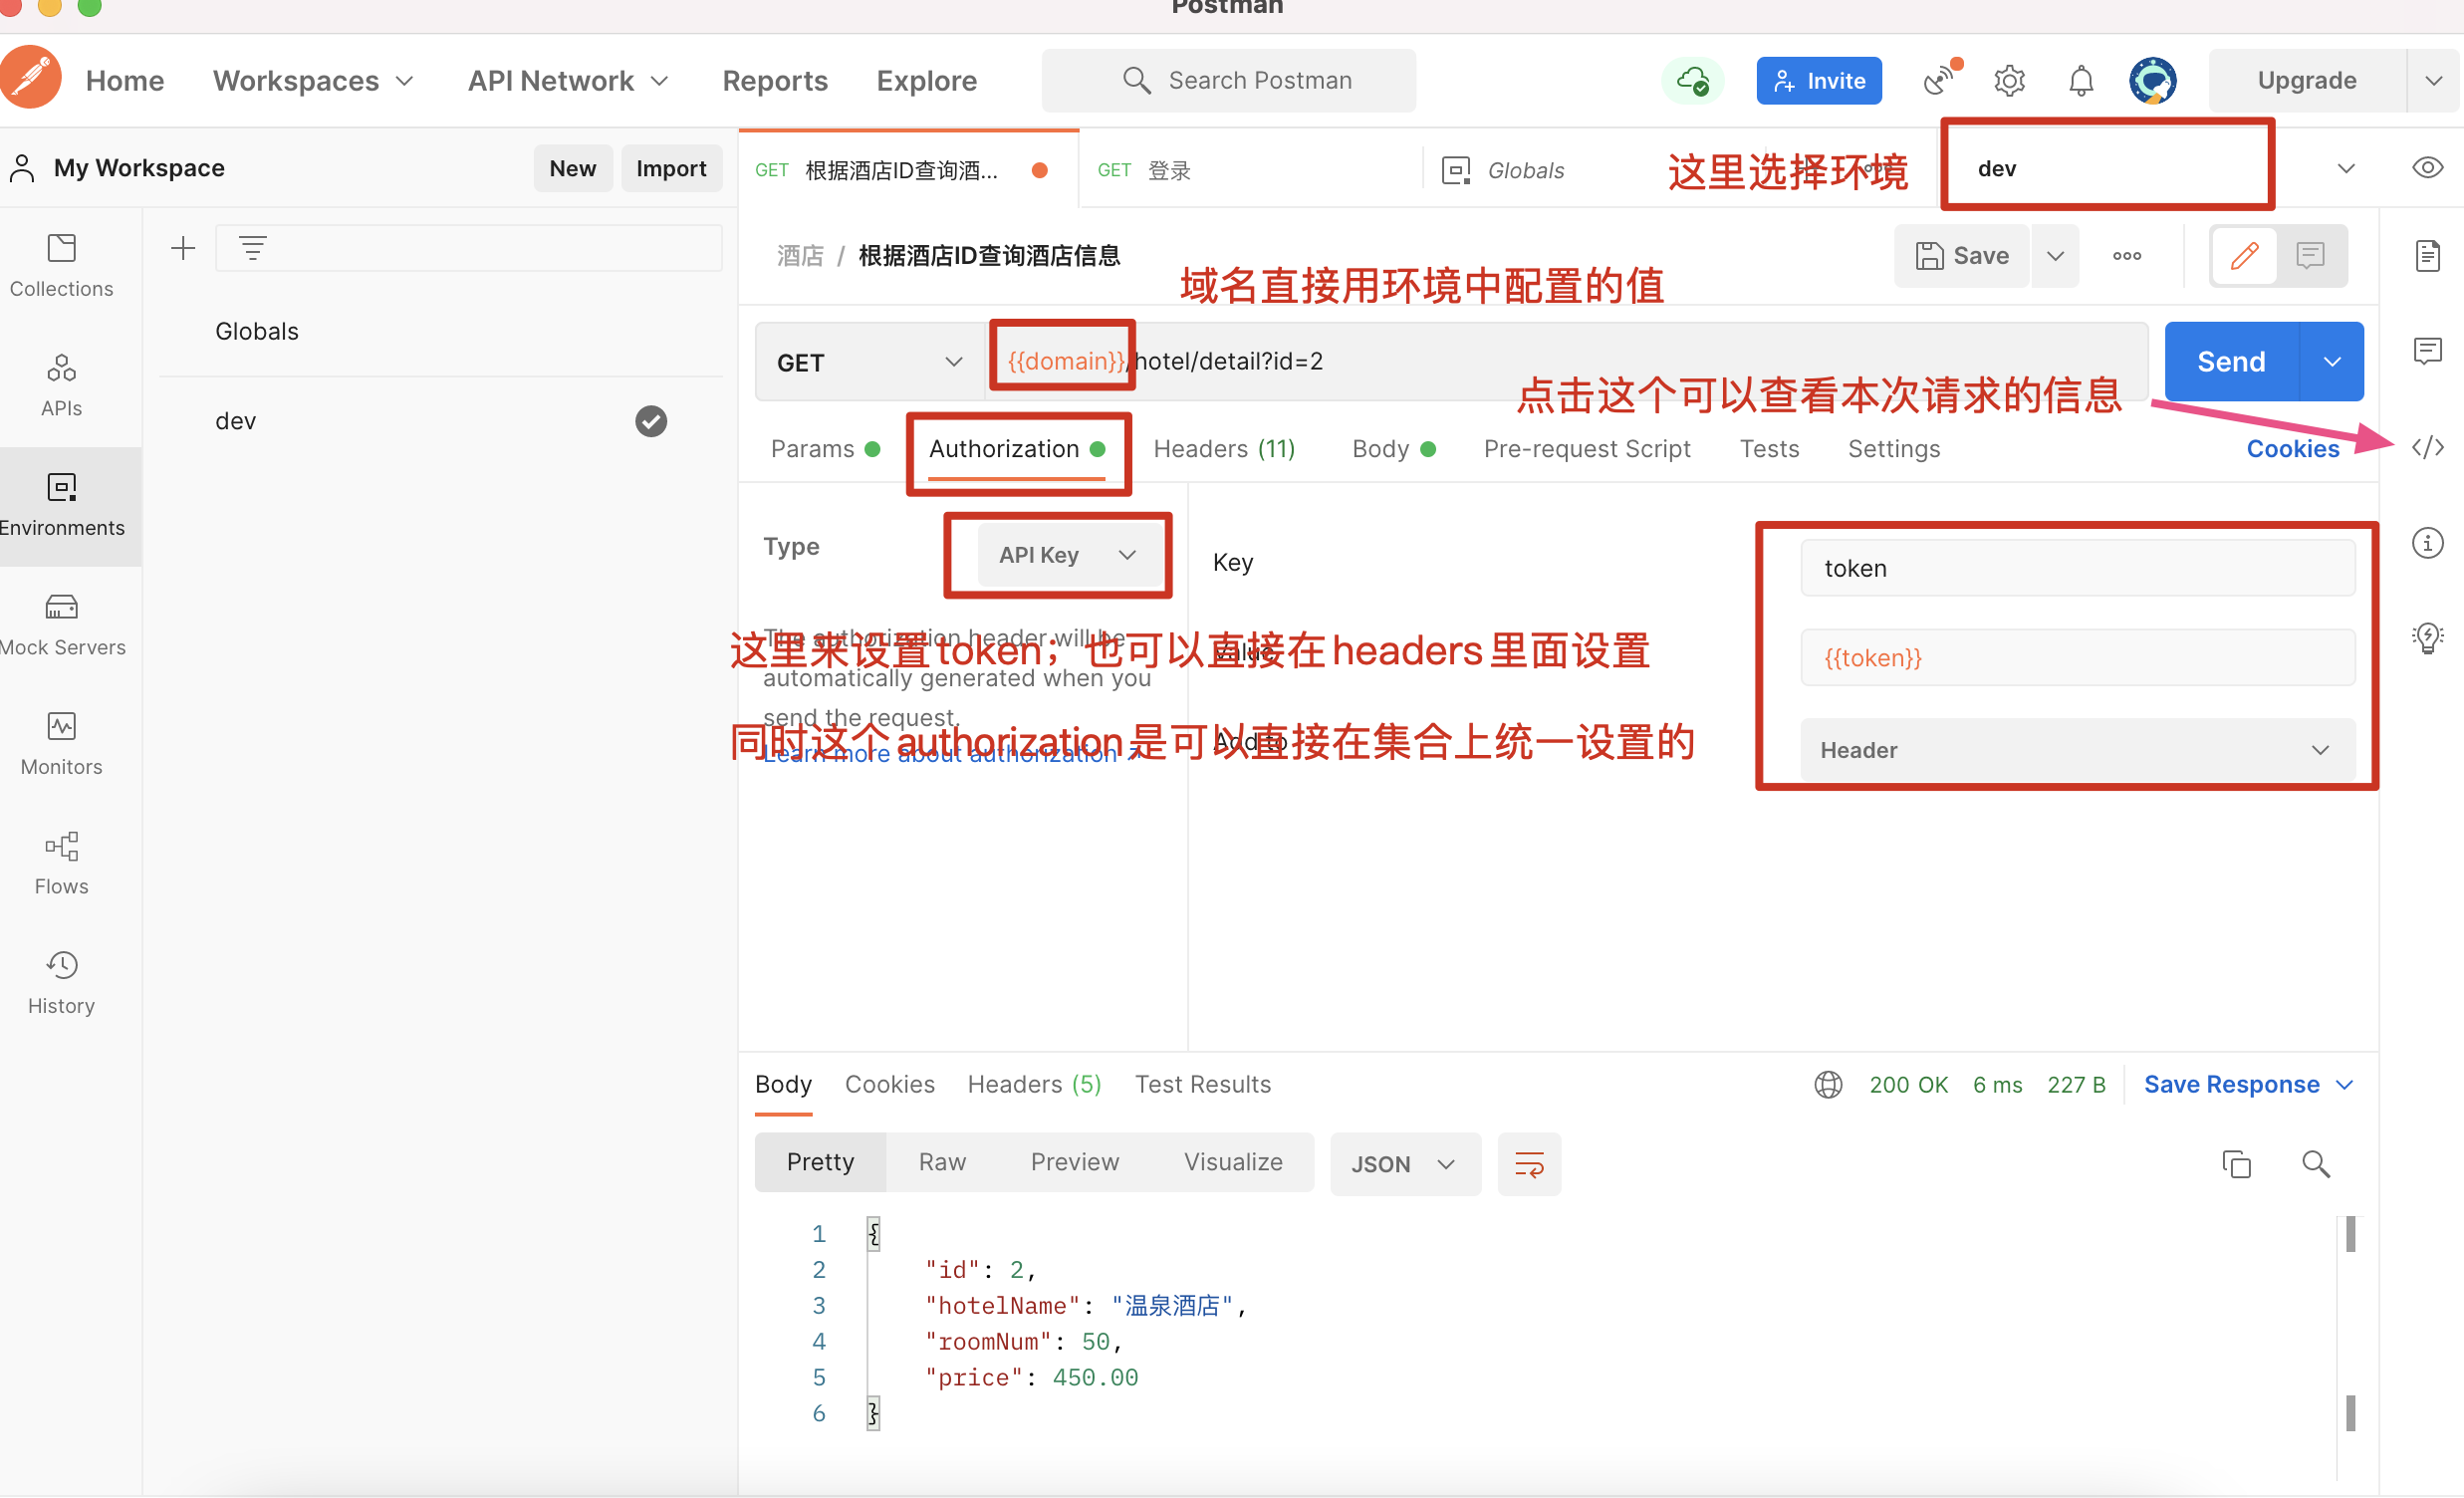
Task: Click the New button
Action: point(573,168)
